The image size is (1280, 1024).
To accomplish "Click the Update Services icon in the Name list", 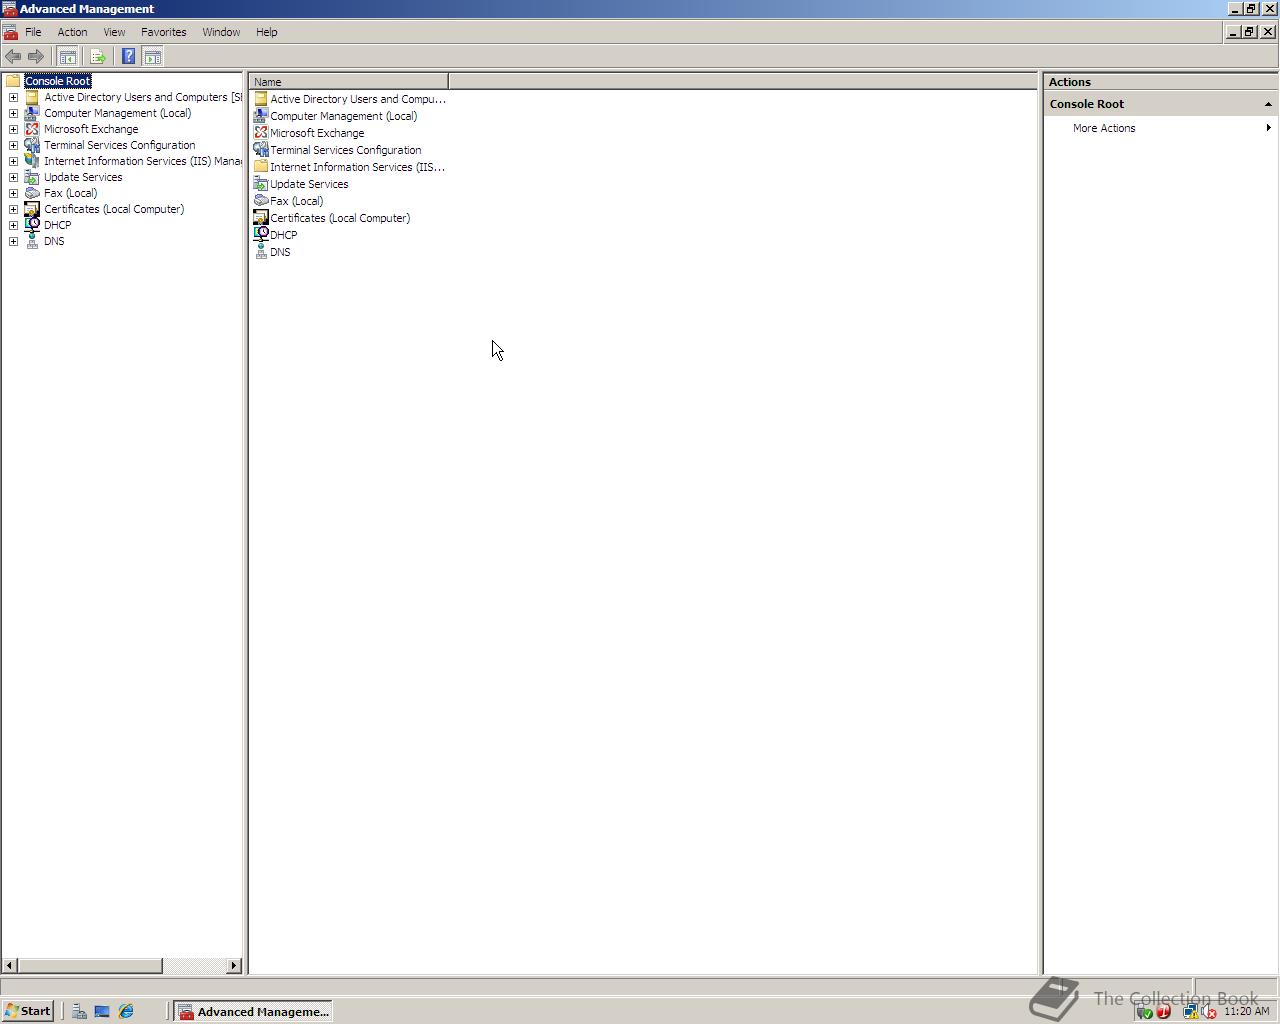I will tap(261, 184).
